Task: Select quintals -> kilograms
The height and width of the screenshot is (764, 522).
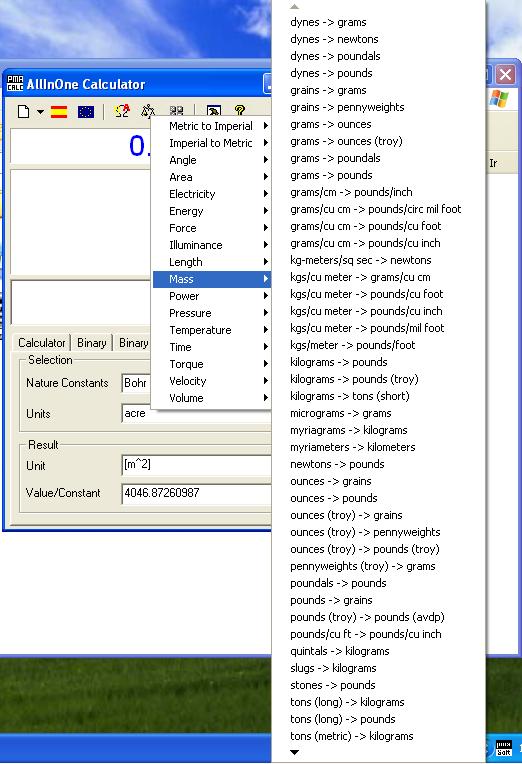Action: pos(378,651)
